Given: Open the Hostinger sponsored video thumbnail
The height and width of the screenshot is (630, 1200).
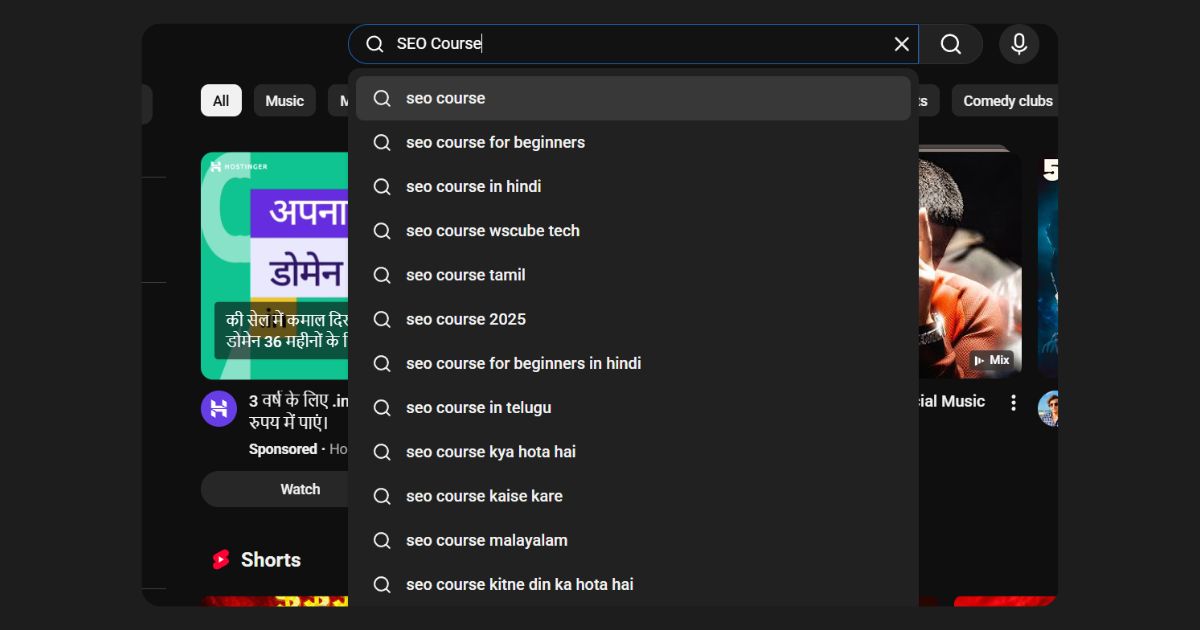Looking at the screenshot, I should click(275, 266).
